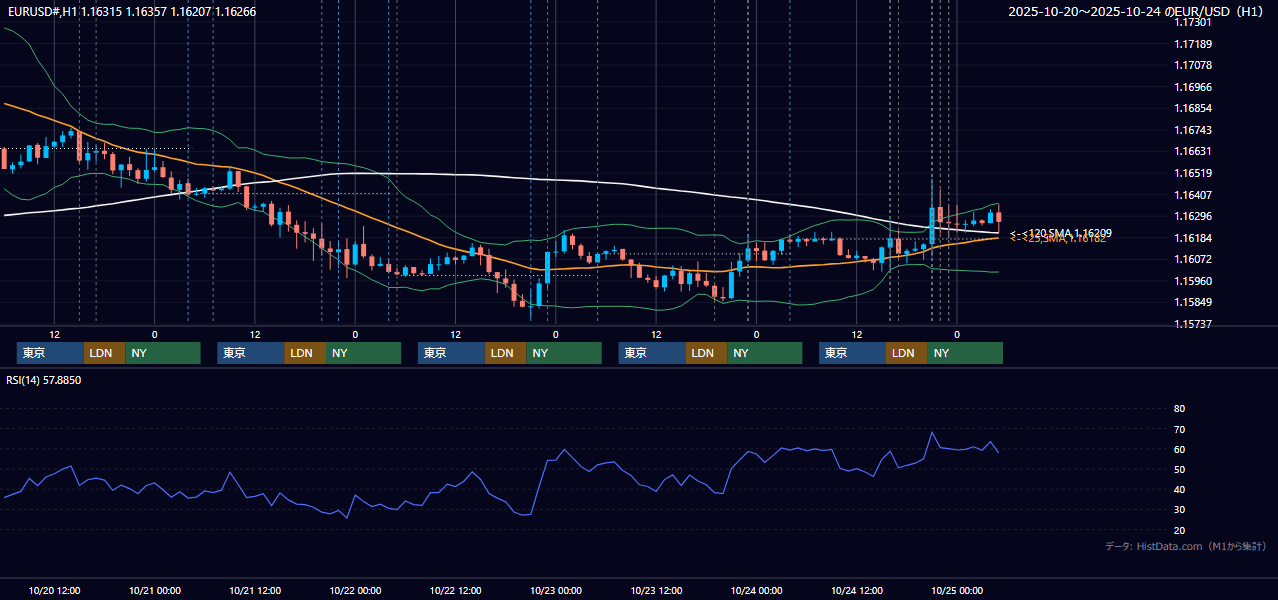Select the NY session block above 10/23 00:00
Viewport: 1278px width, 600px height.
(x=564, y=353)
